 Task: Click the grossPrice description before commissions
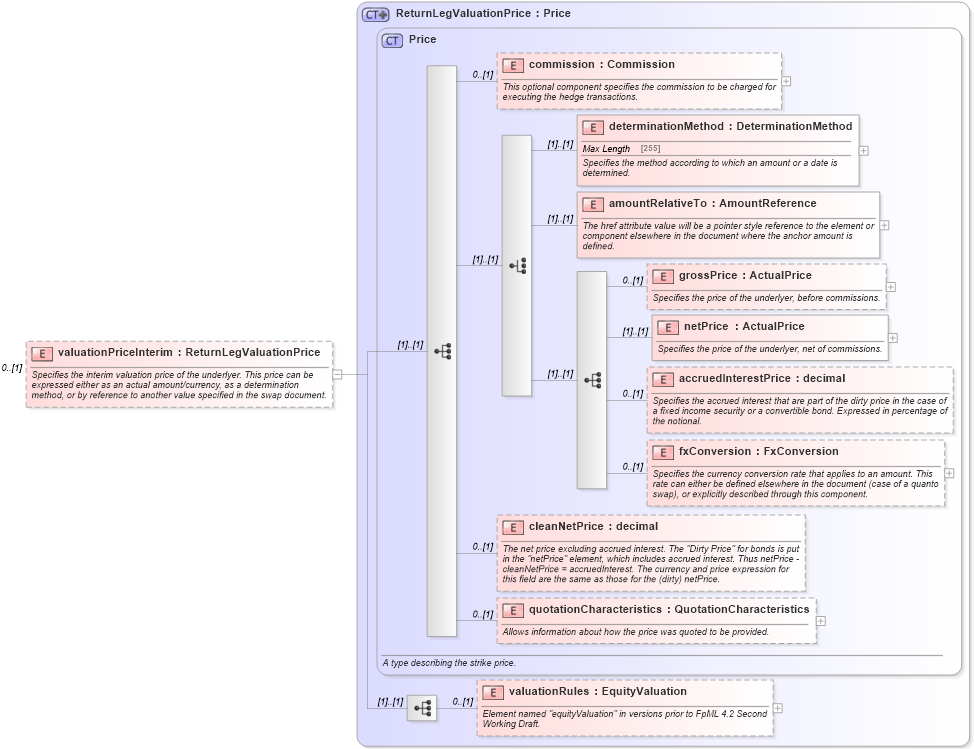767,298
